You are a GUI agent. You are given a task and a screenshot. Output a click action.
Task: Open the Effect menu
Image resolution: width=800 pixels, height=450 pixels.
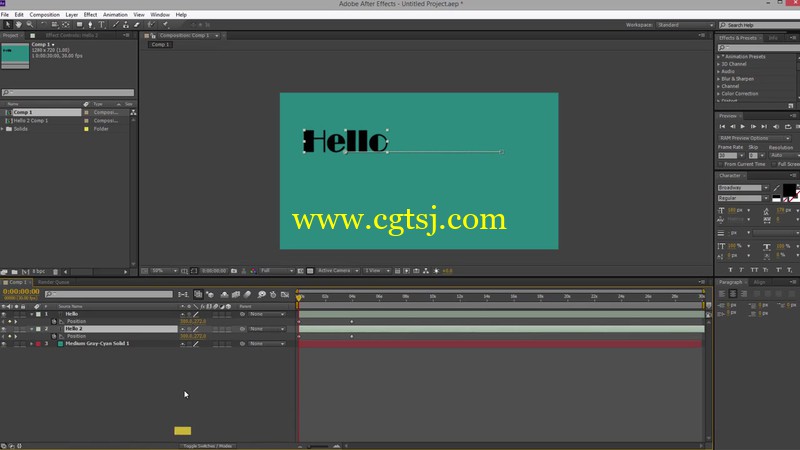click(x=90, y=15)
